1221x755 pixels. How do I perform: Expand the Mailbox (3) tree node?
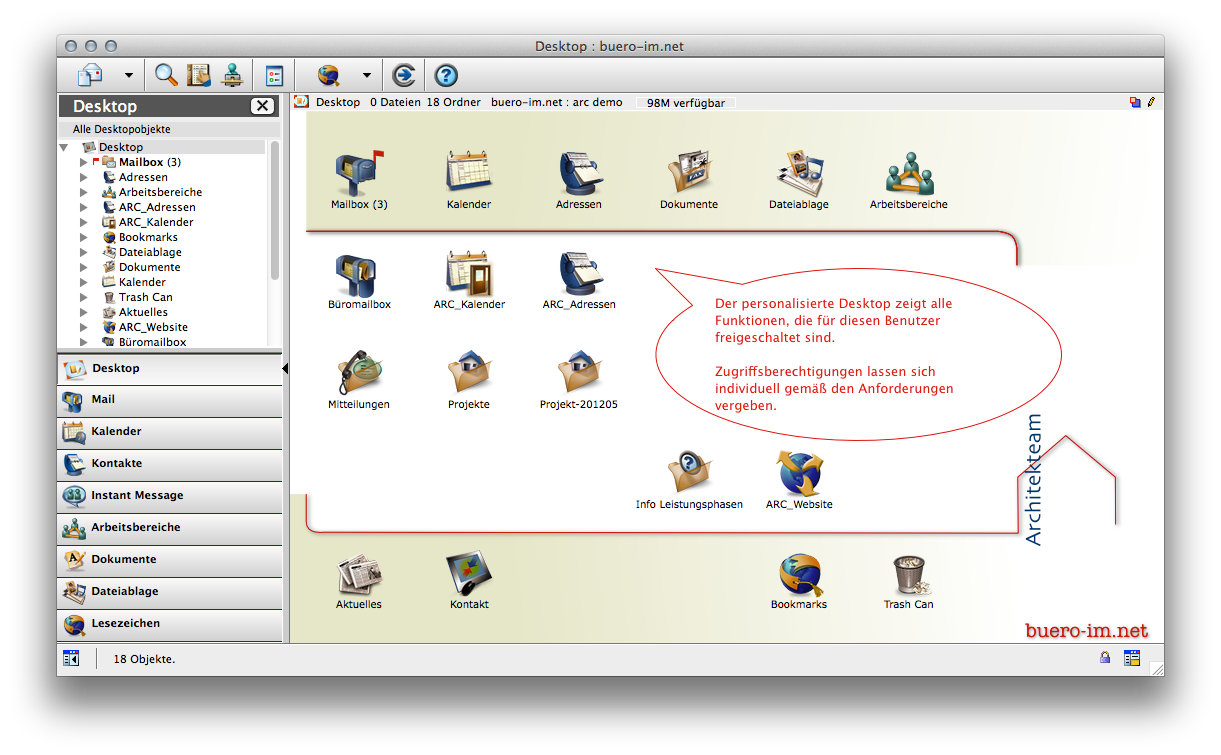point(84,162)
